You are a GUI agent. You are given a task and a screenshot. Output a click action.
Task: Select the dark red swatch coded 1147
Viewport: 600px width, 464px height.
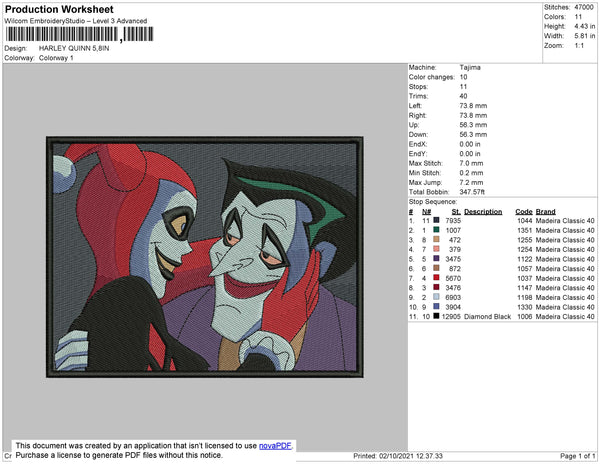click(435, 287)
